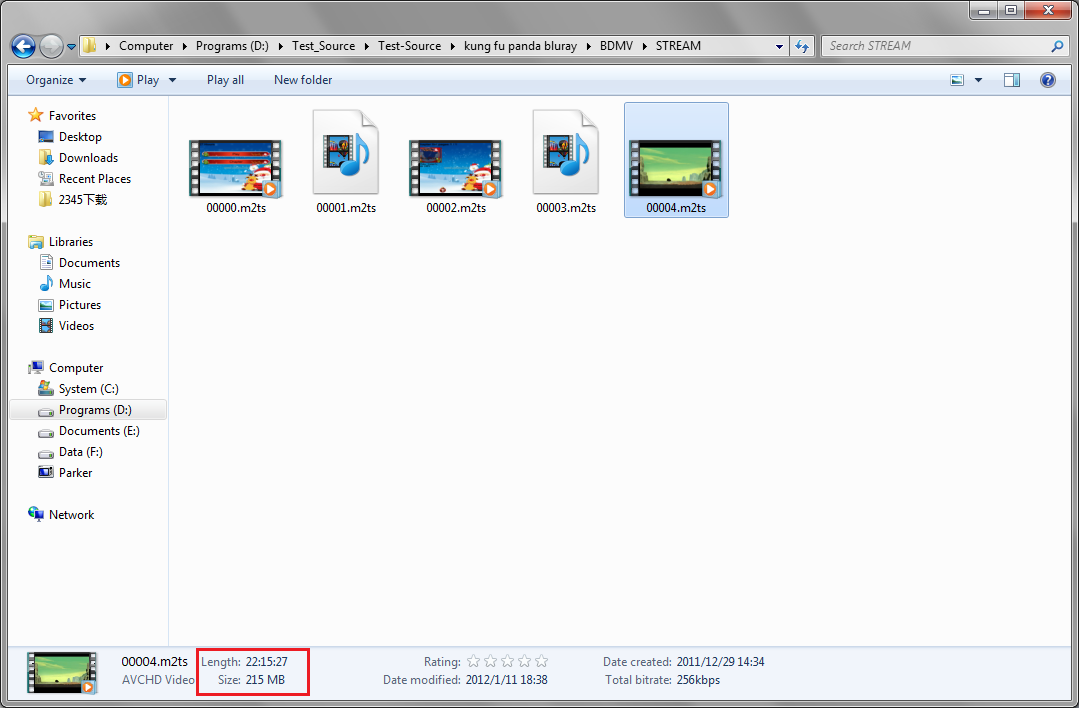The height and width of the screenshot is (708, 1079).
Task: Click the greyed Forward arrow button
Action: 52,46
